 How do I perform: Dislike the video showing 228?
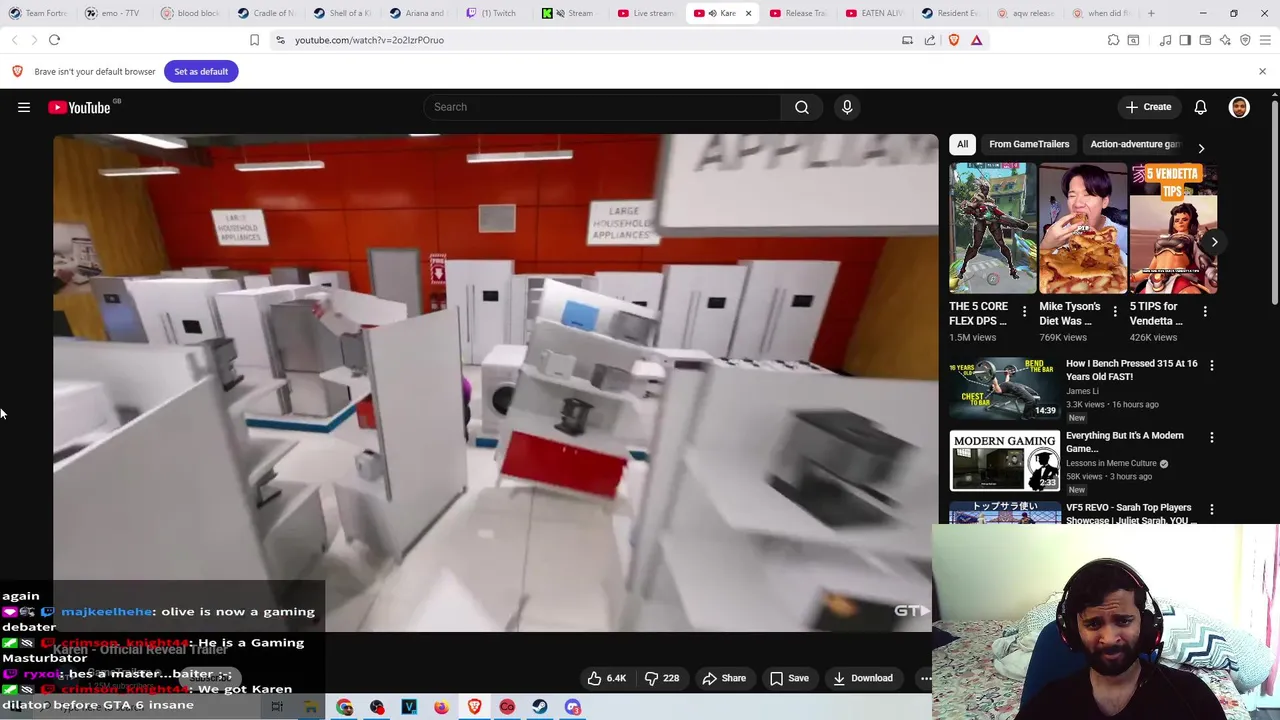click(x=662, y=678)
